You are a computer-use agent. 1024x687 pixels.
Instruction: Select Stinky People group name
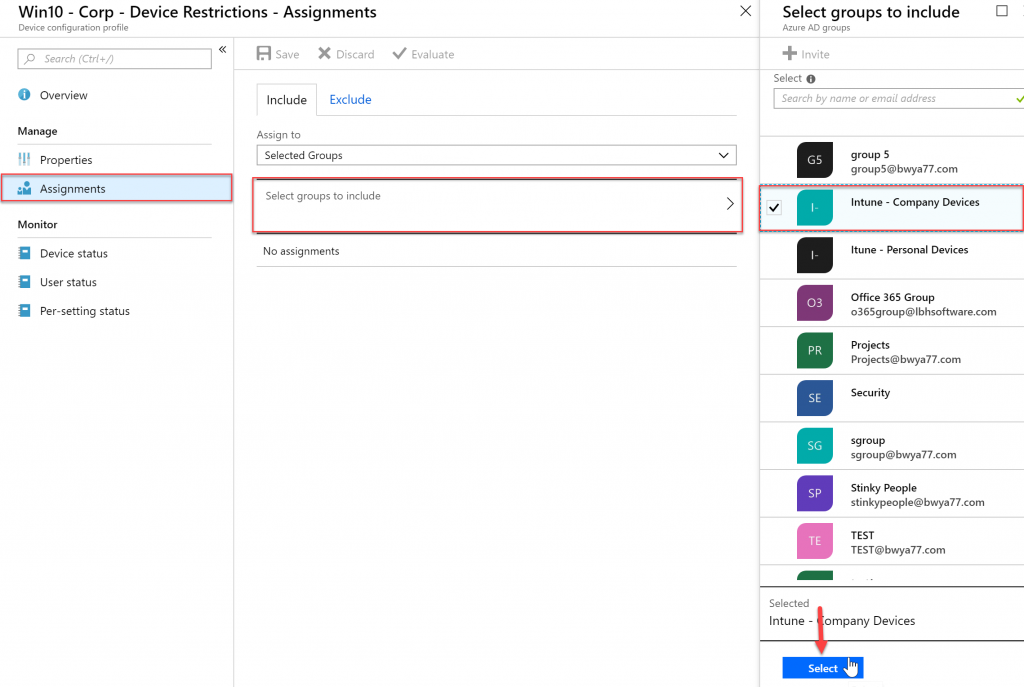tap(884, 488)
